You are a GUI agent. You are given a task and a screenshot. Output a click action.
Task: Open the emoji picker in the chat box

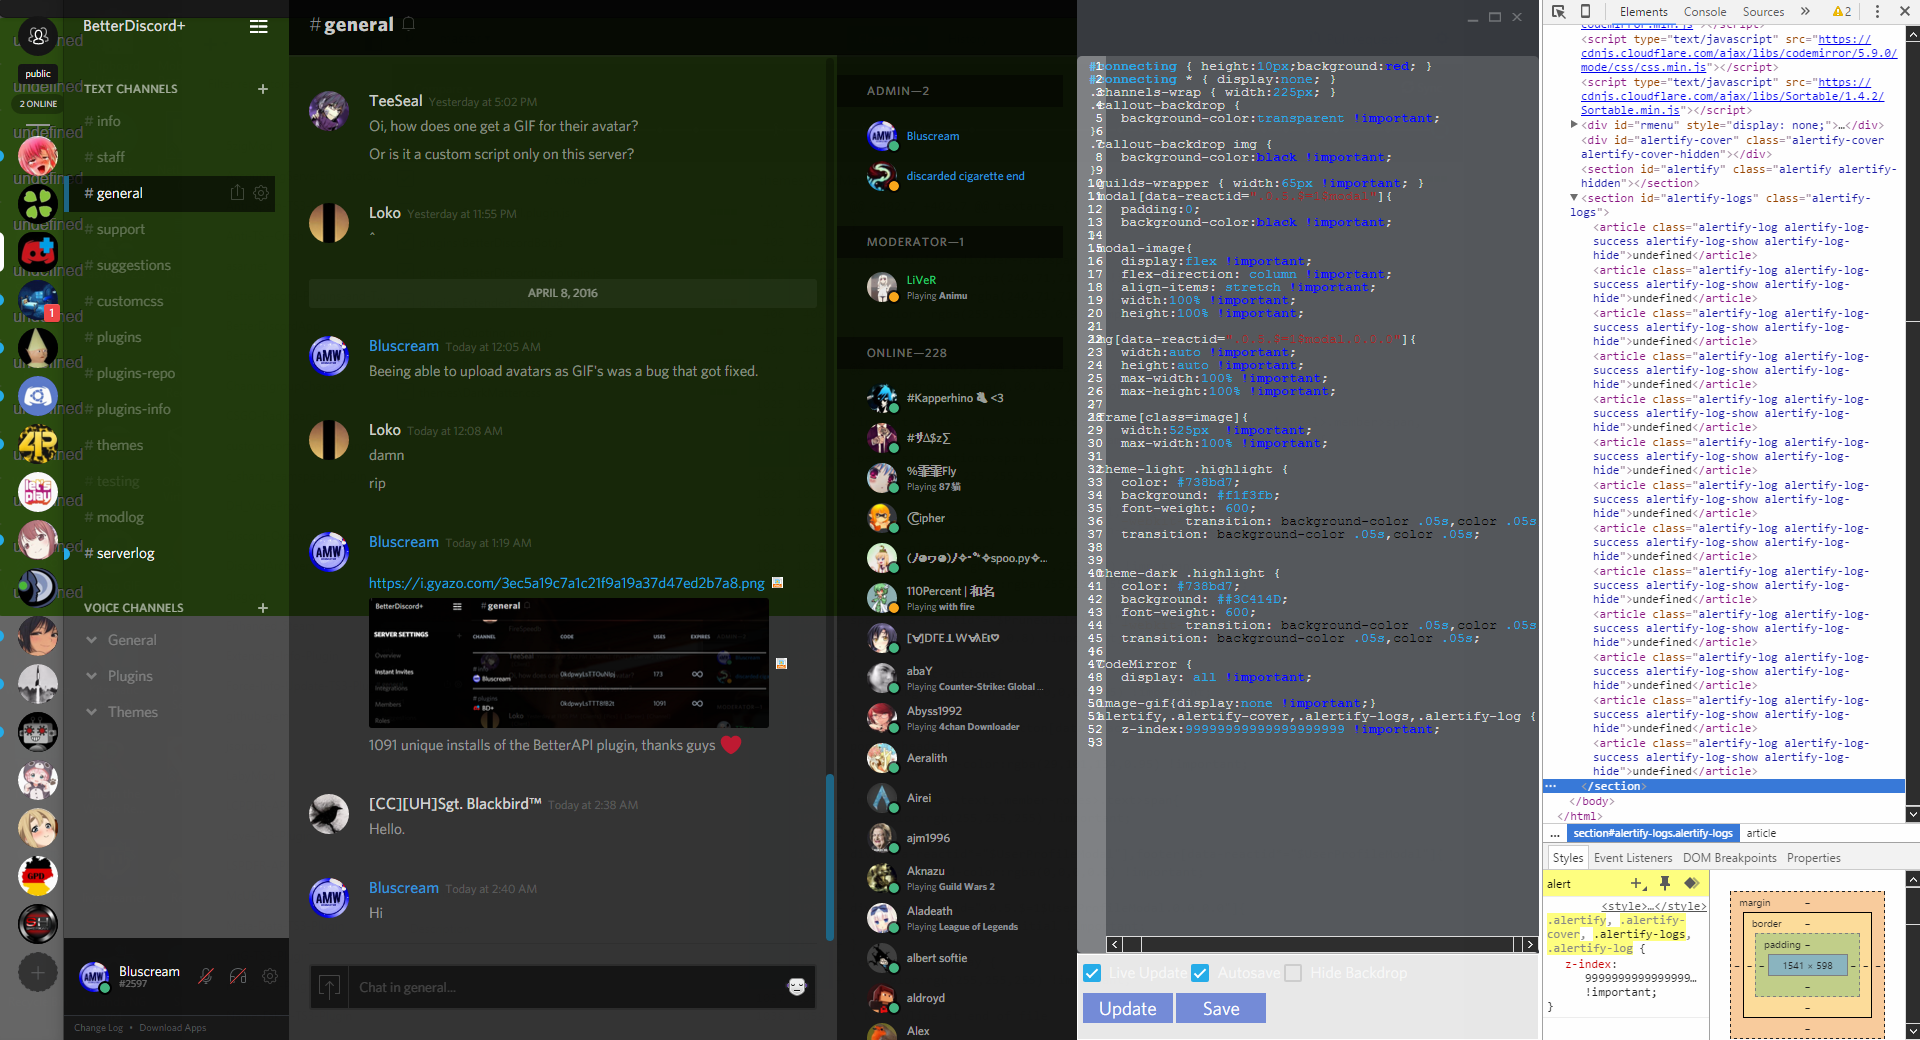797,987
